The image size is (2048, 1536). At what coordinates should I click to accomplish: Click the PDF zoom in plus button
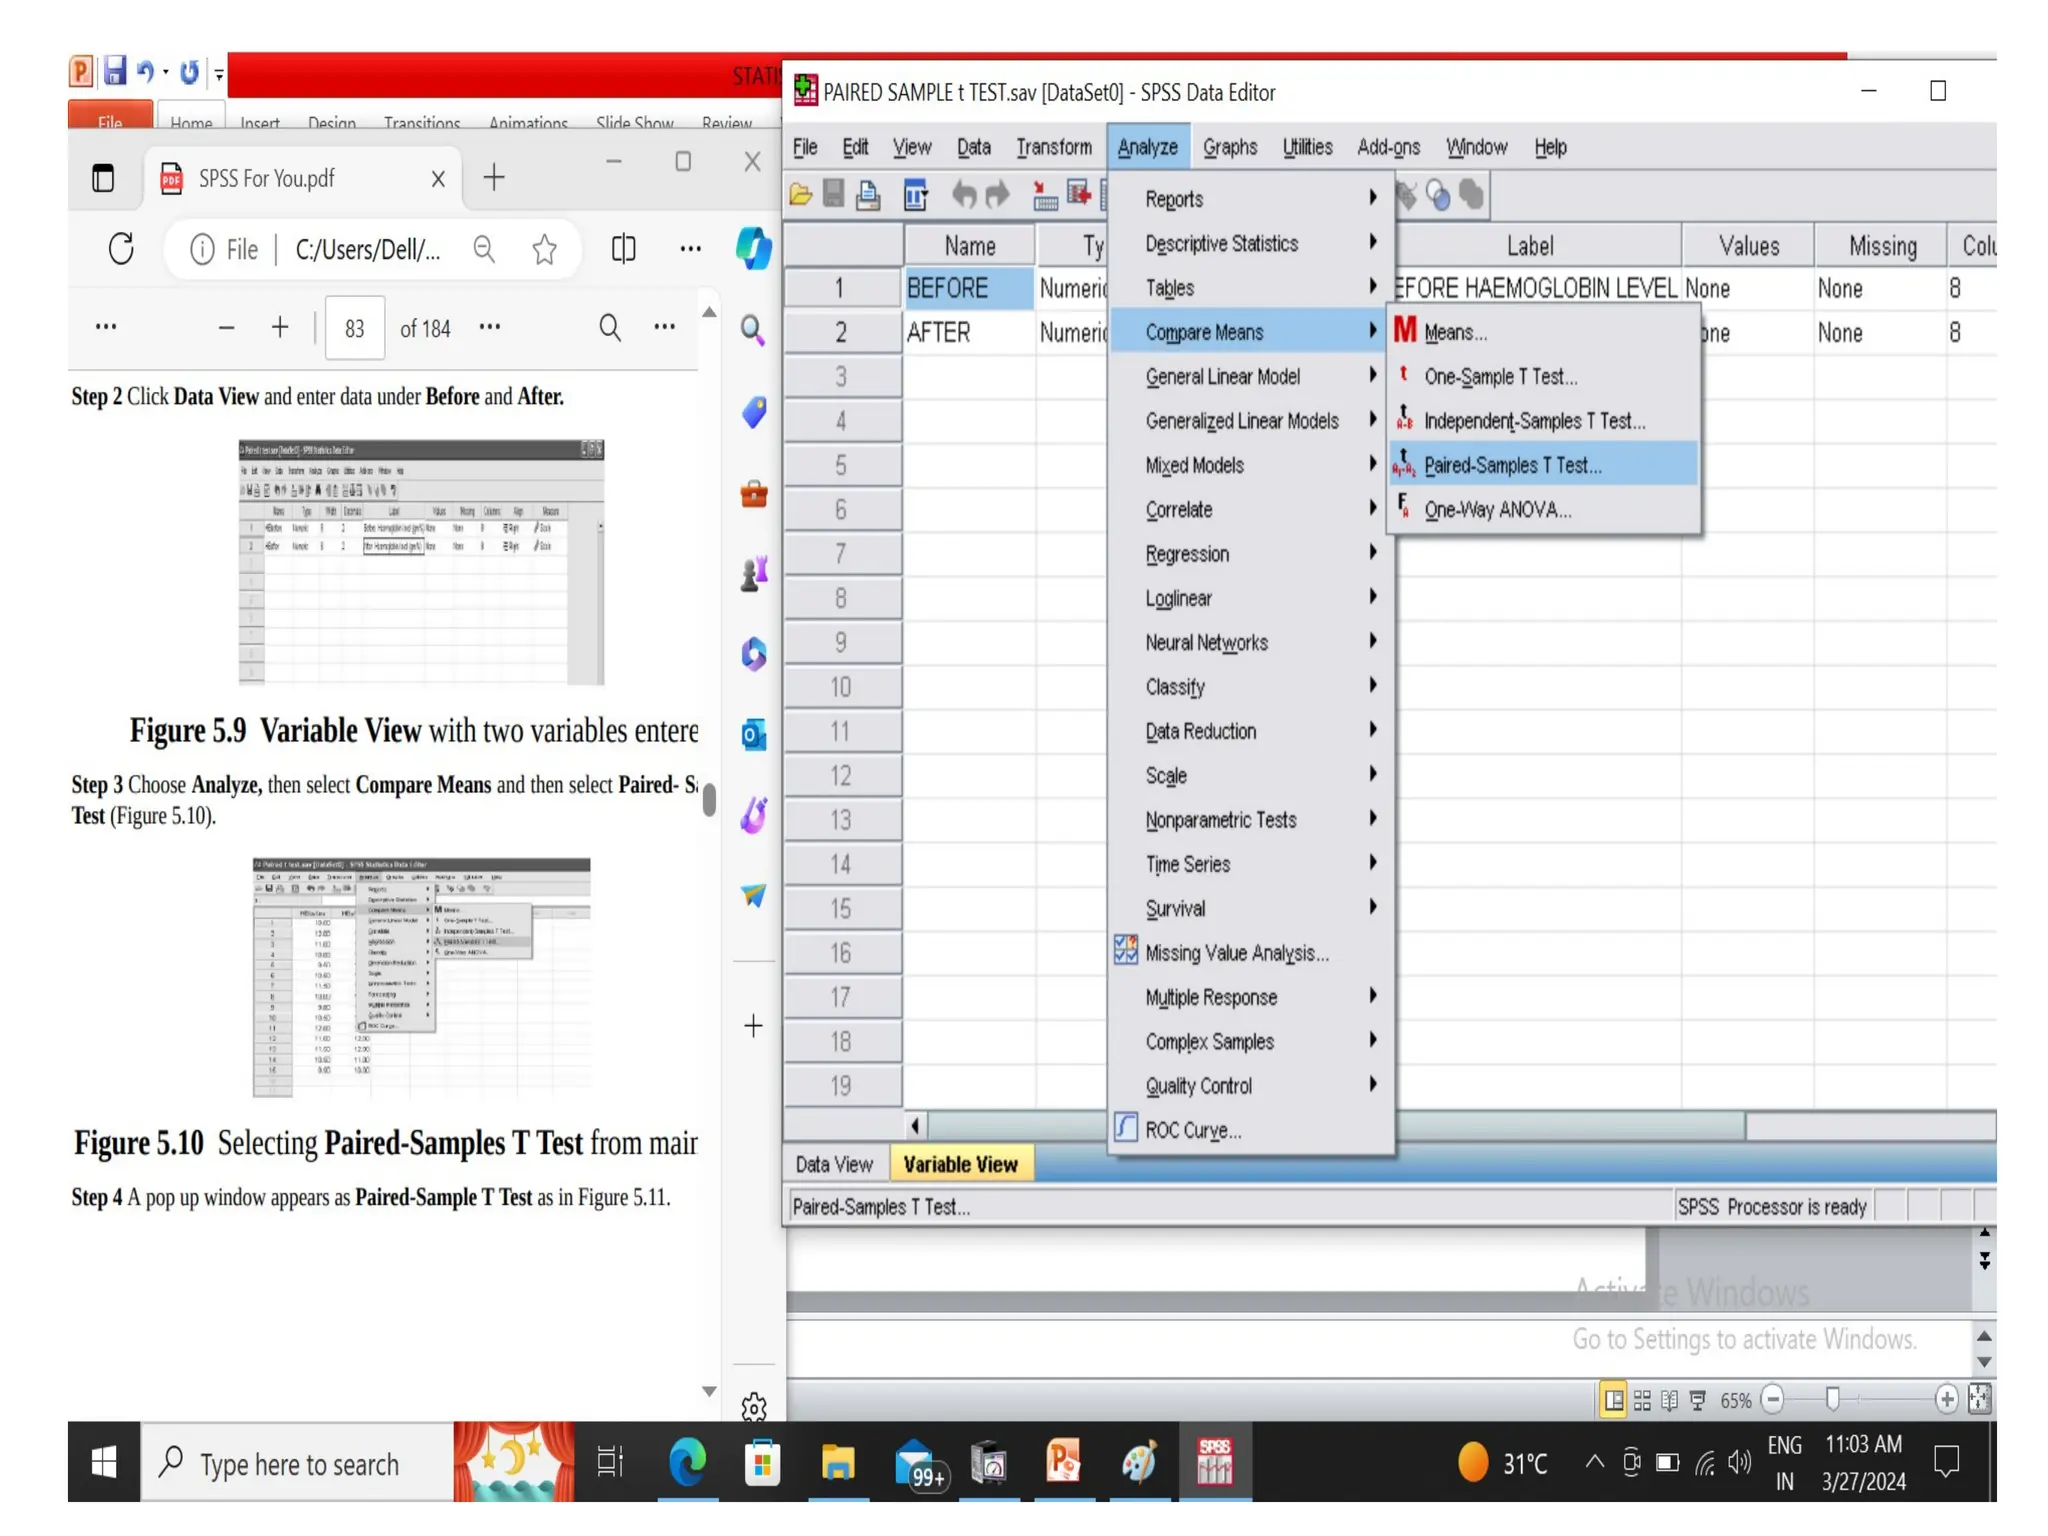click(x=280, y=328)
